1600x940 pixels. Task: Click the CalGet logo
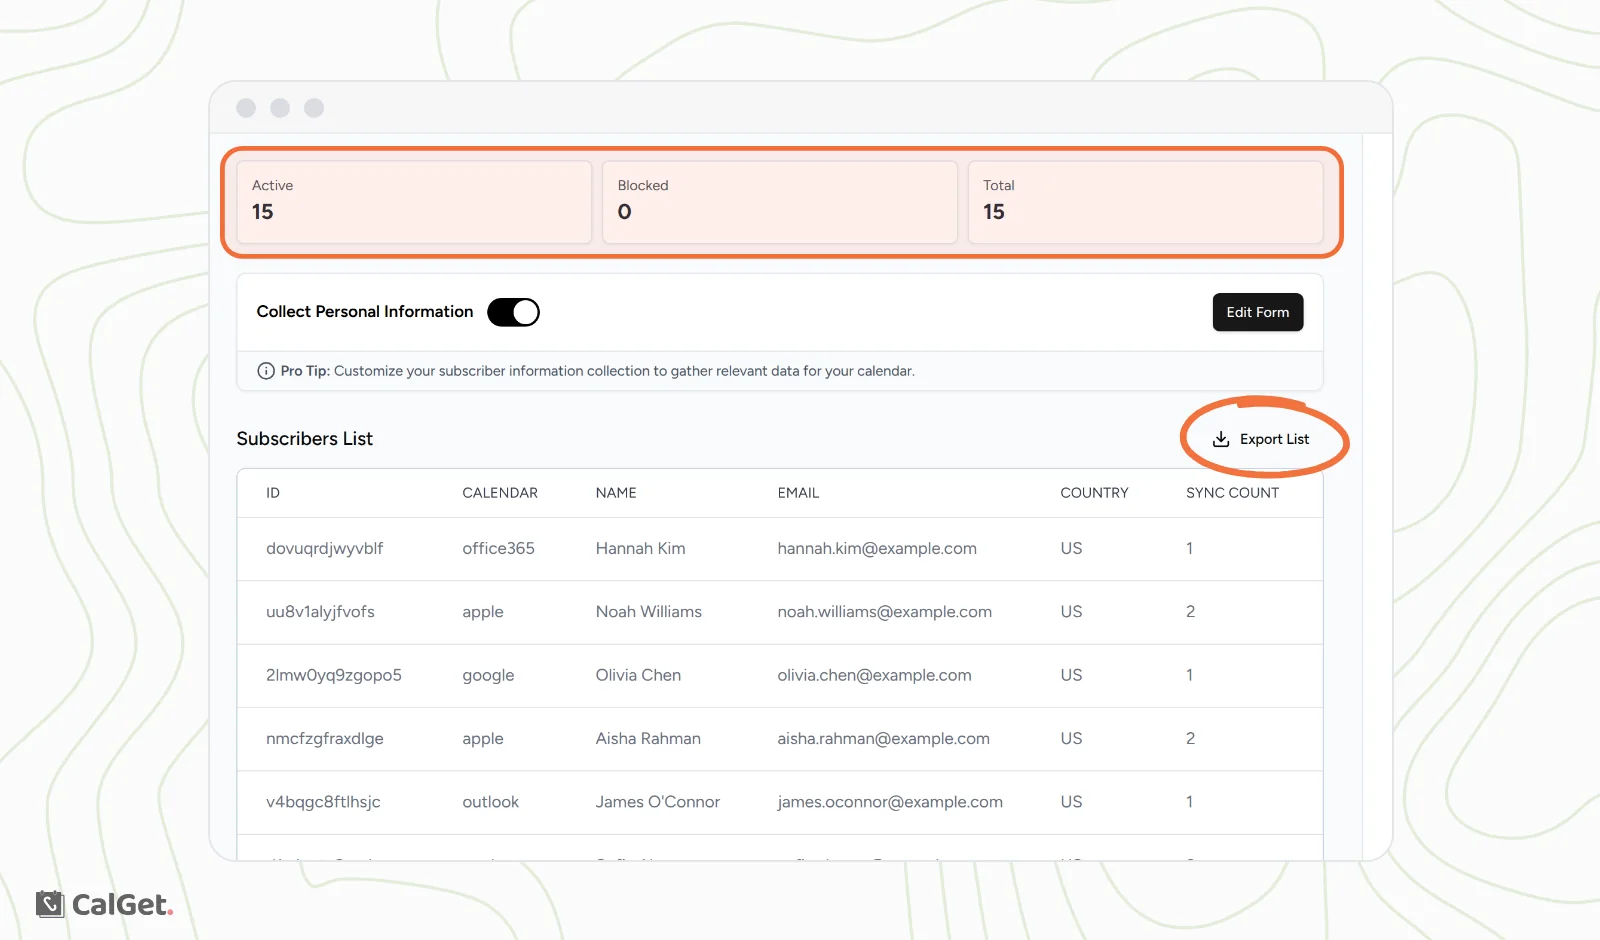point(104,905)
